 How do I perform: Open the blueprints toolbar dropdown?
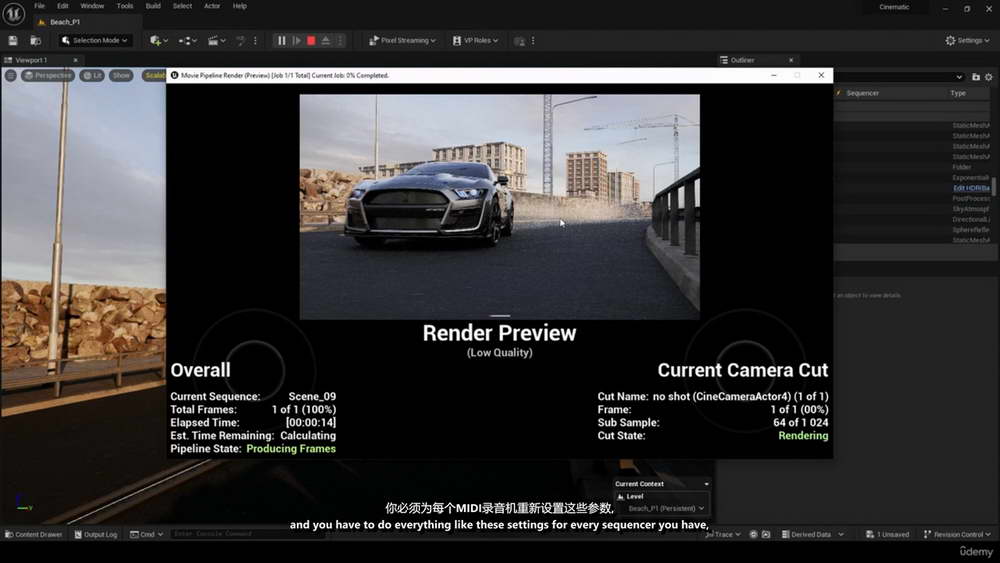pos(186,40)
